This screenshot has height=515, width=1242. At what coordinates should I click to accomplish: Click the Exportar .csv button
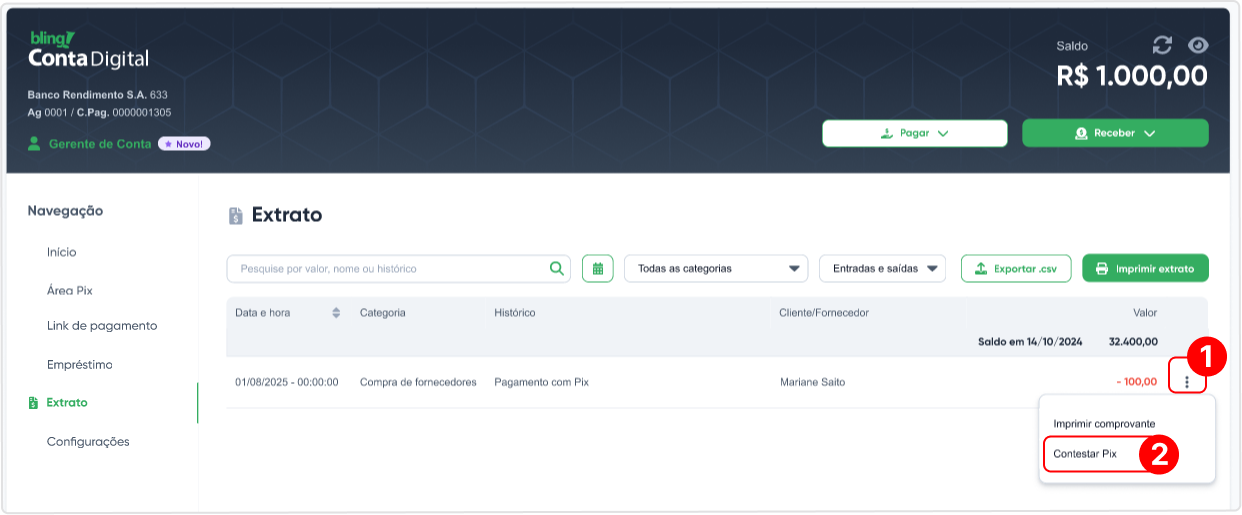click(1016, 268)
